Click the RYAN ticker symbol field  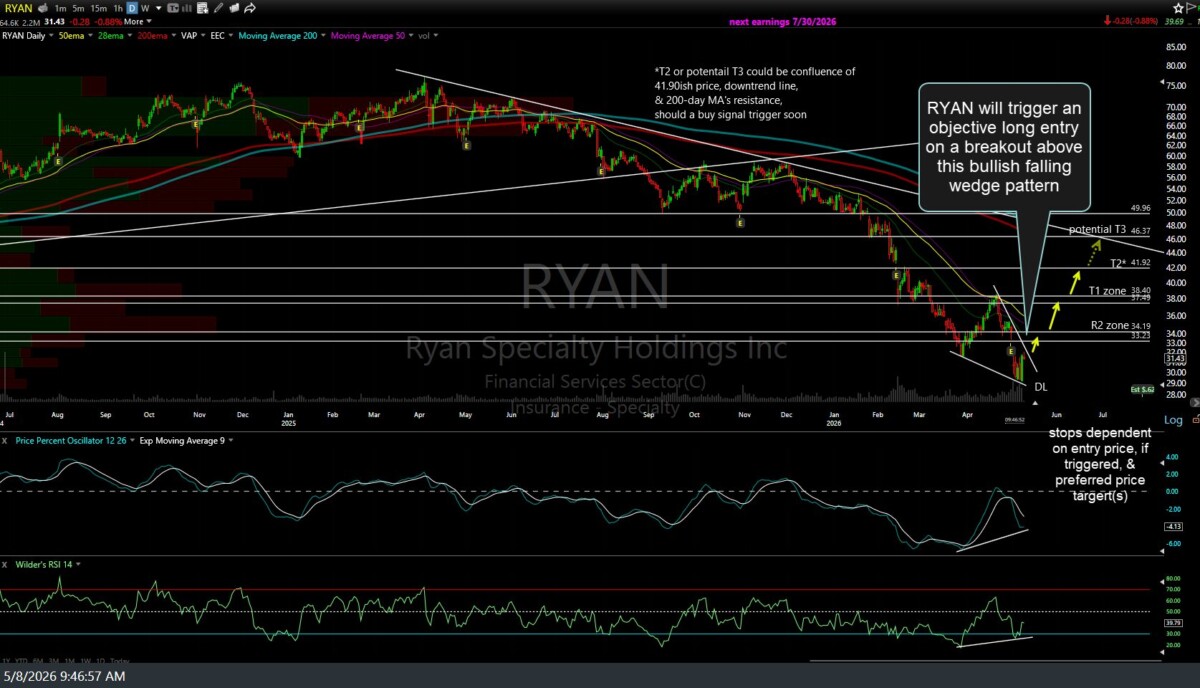coord(19,8)
